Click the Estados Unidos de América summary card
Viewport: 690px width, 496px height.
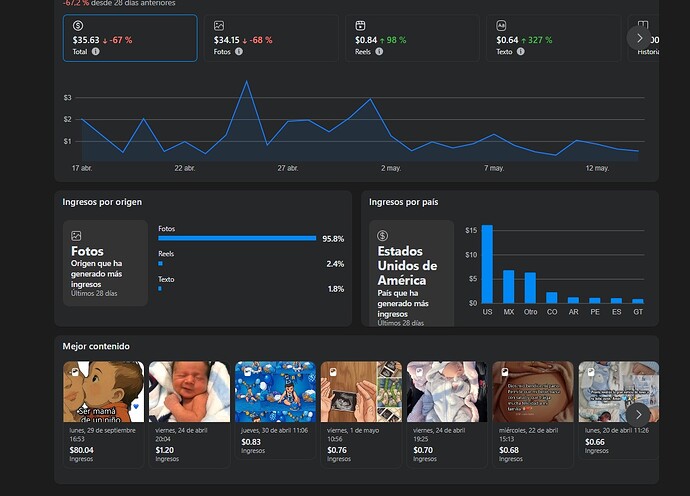pos(411,273)
